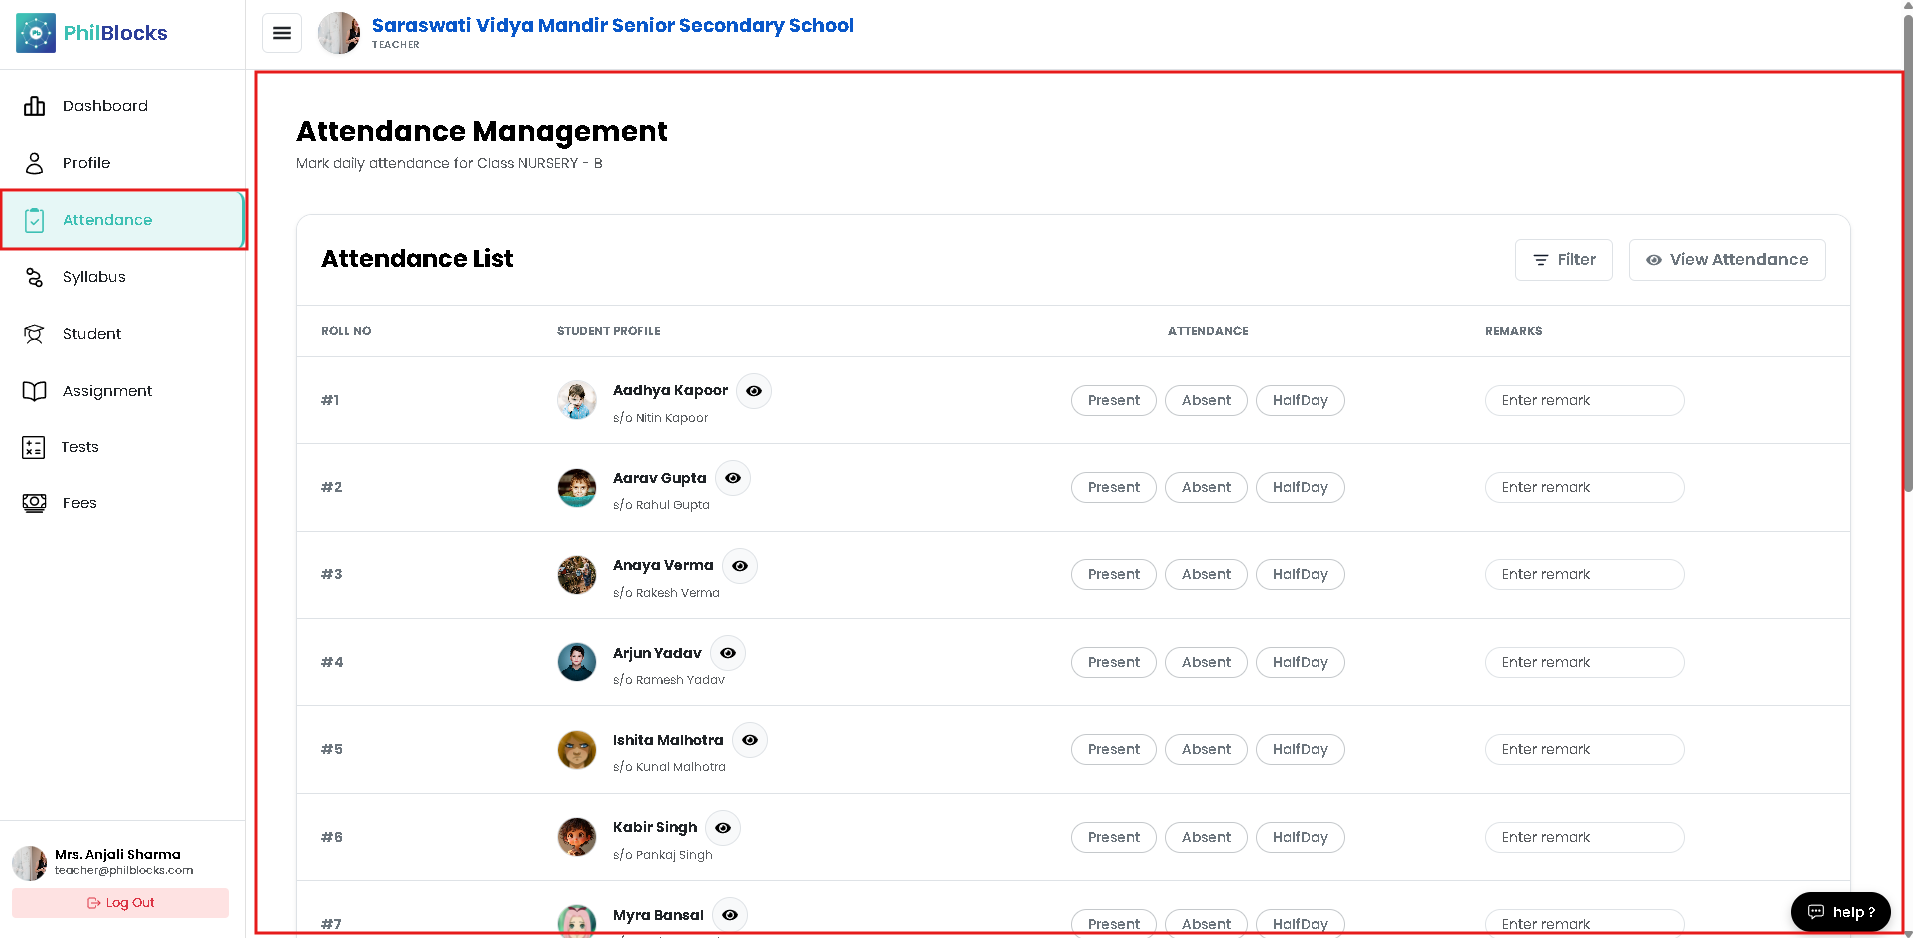Click the Fees money icon
1913x938 pixels.
[35, 503]
